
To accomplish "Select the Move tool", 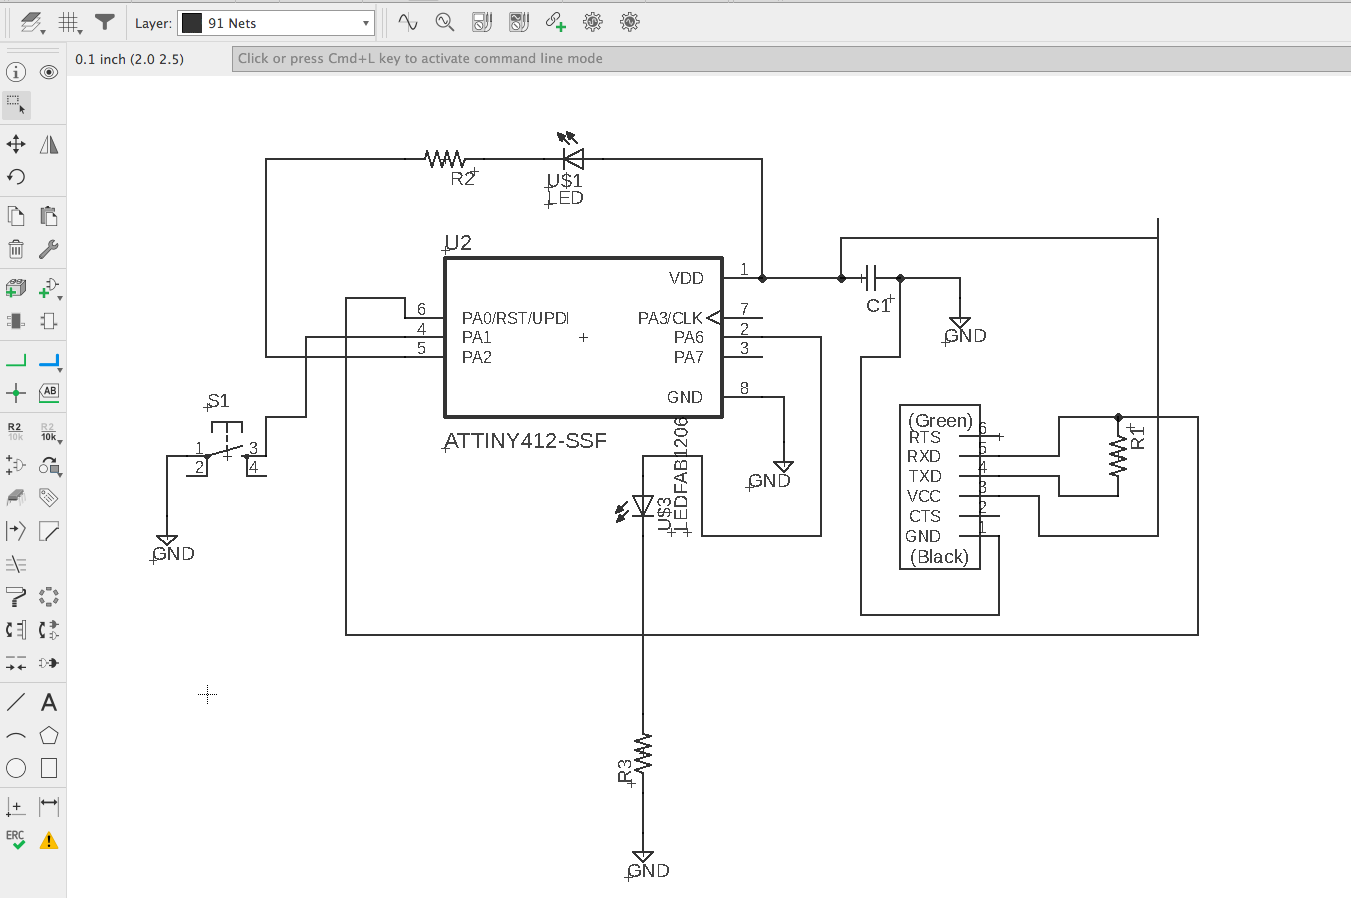I will point(16,144).
